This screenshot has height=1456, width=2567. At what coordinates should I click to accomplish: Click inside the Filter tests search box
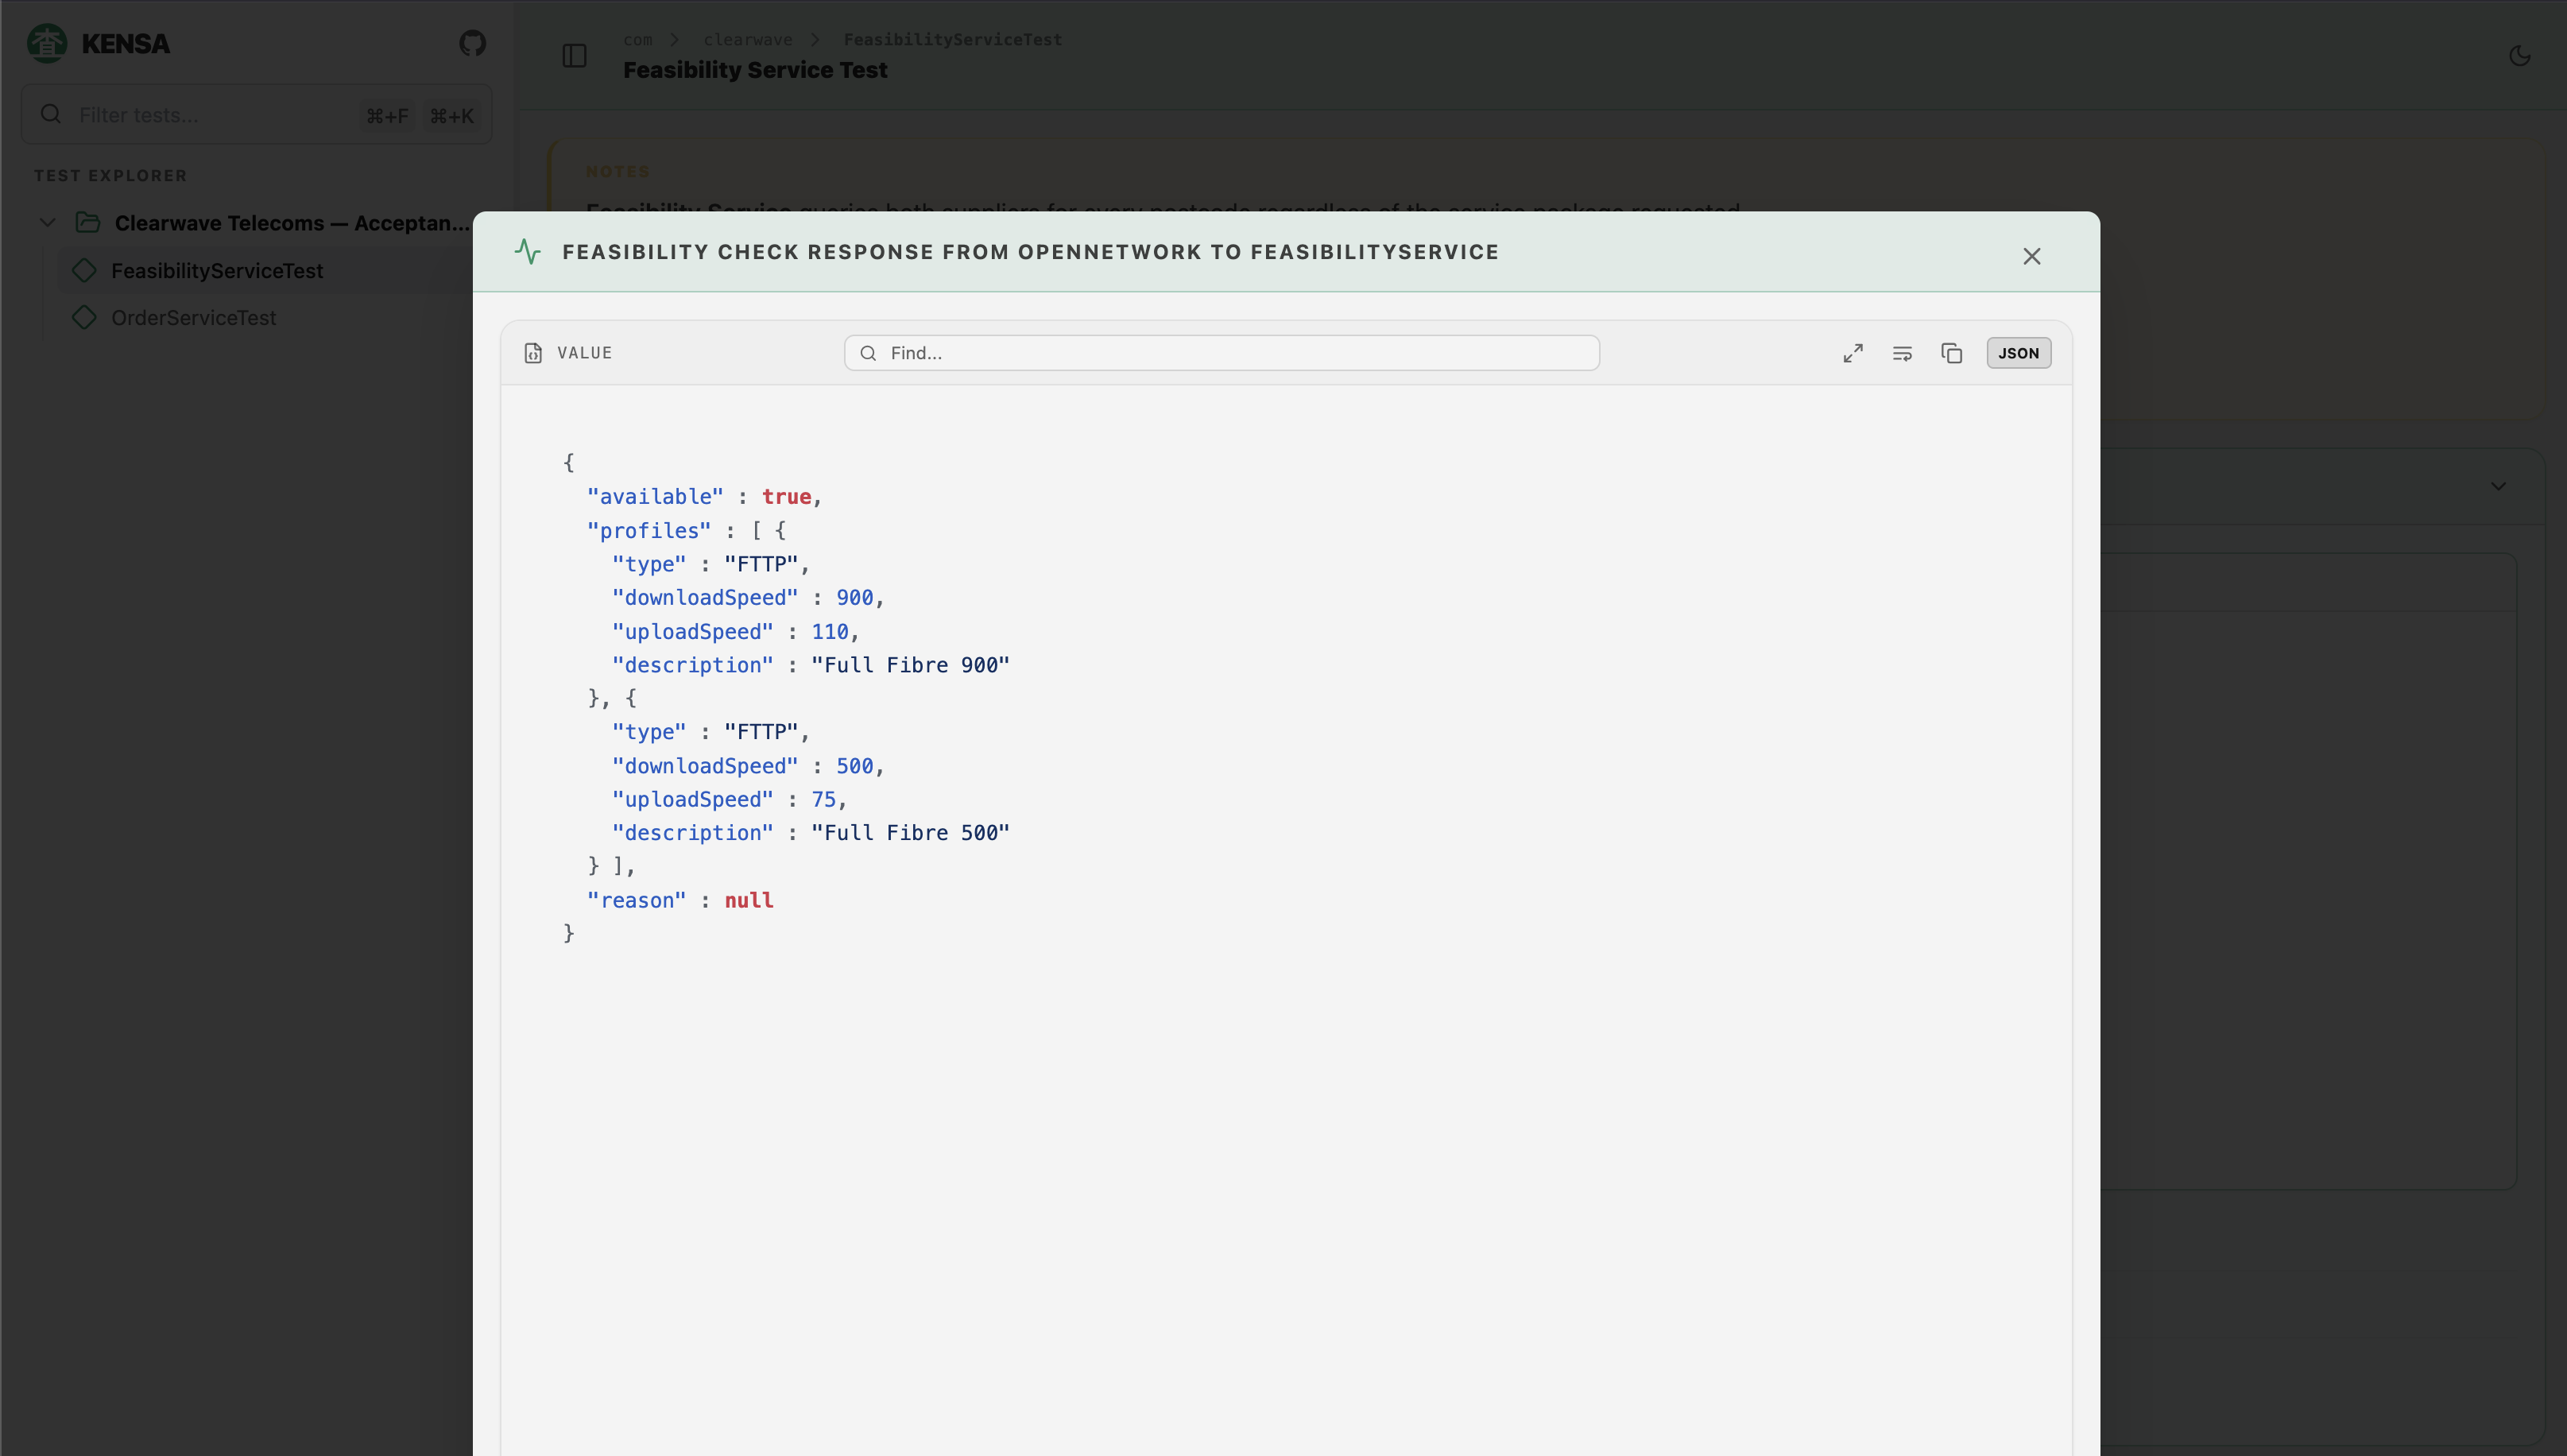pyautogui.click(x=200, y=115)
